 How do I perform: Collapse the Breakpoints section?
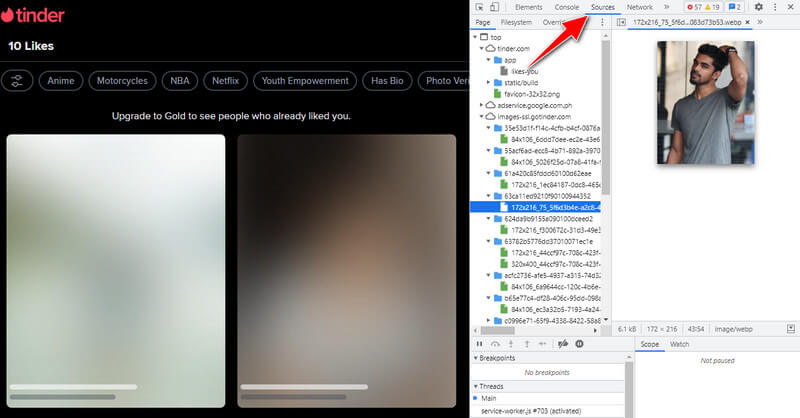click(474, 357)
